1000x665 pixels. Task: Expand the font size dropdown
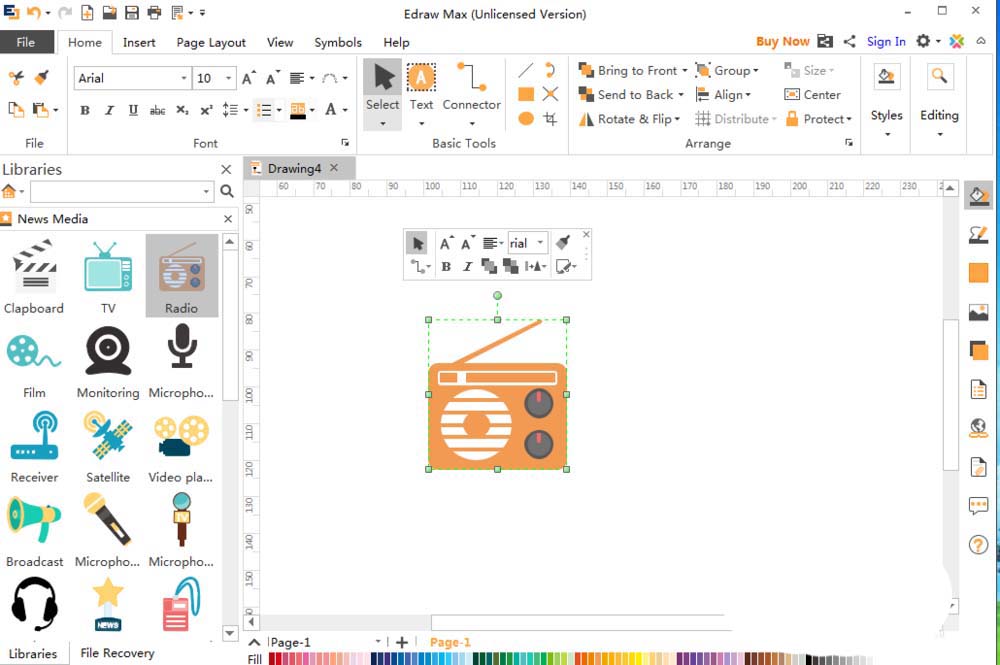(x=229, y=78)
